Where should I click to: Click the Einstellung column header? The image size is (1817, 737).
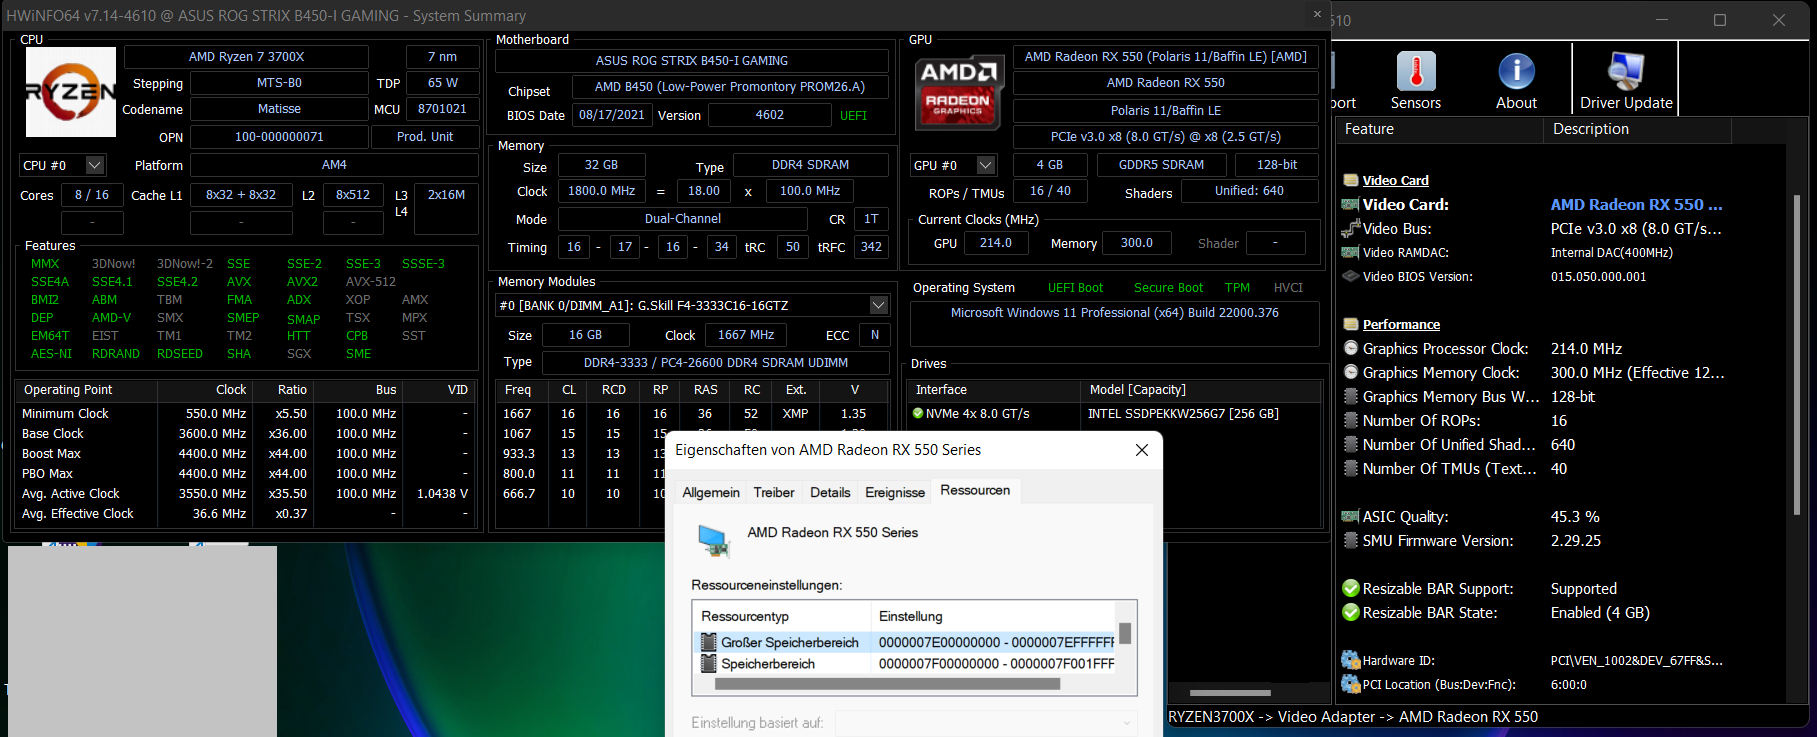click(x=994, y=616)
